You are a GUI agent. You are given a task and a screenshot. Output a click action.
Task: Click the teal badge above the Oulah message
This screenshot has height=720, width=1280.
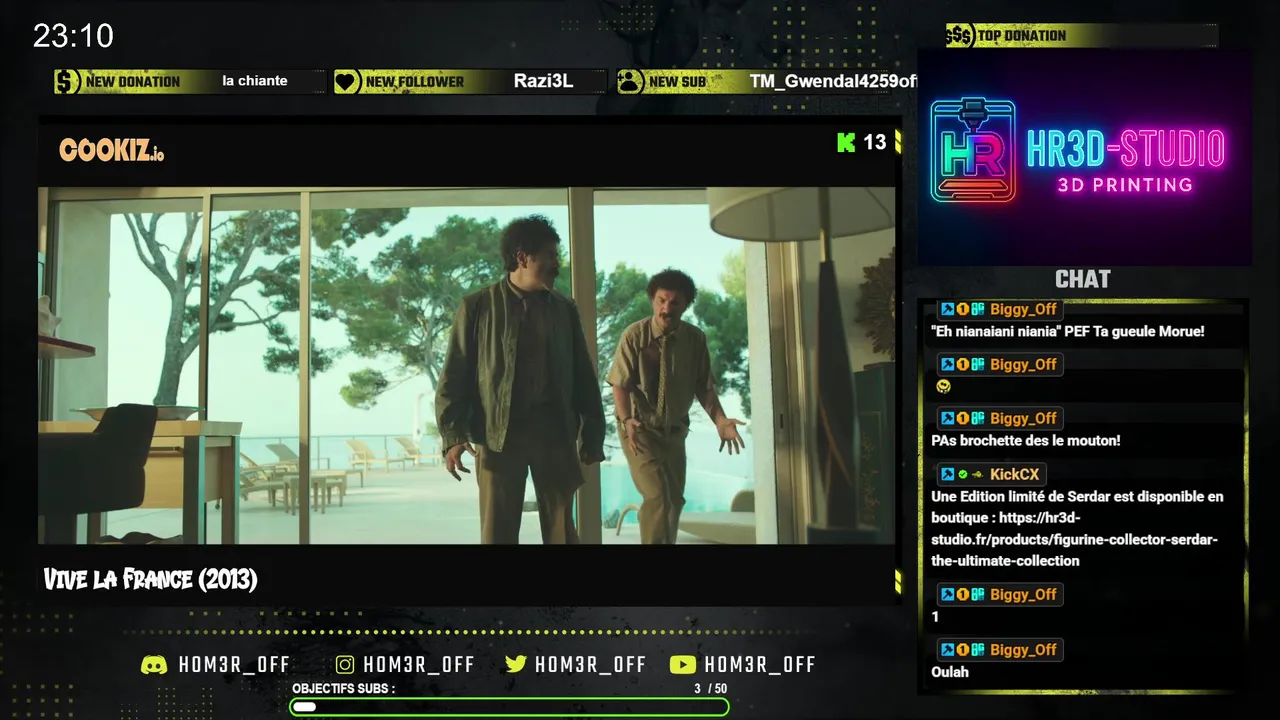point(977,650)
